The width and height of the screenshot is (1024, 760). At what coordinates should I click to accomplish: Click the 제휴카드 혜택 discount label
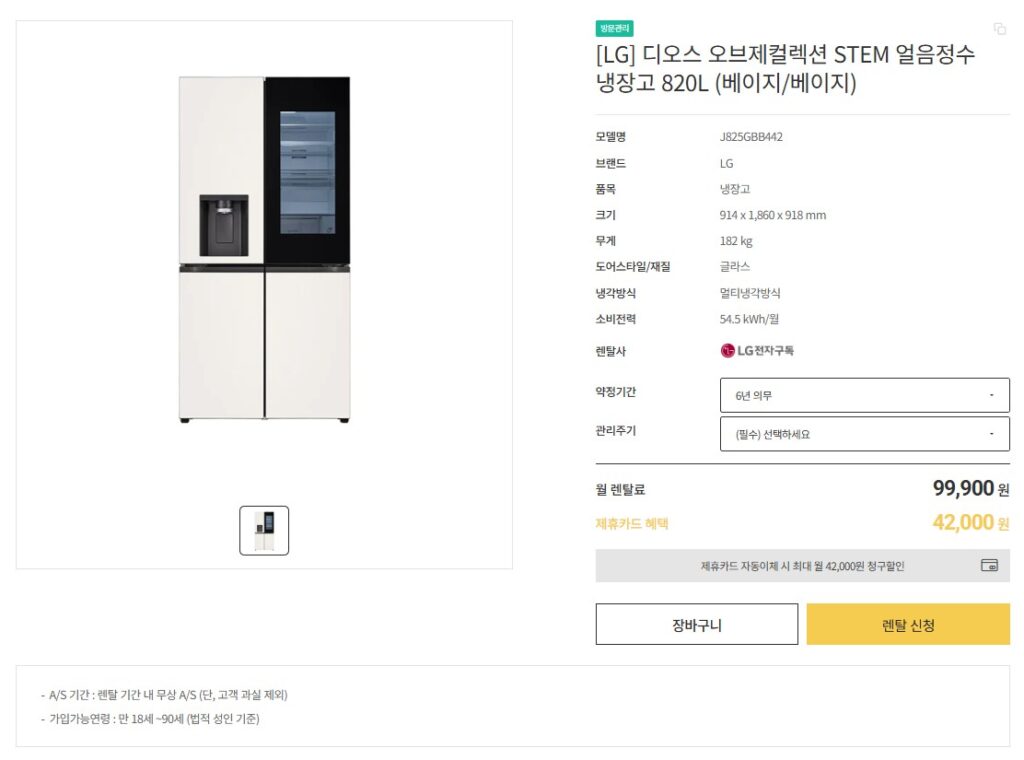pos(632,523)
